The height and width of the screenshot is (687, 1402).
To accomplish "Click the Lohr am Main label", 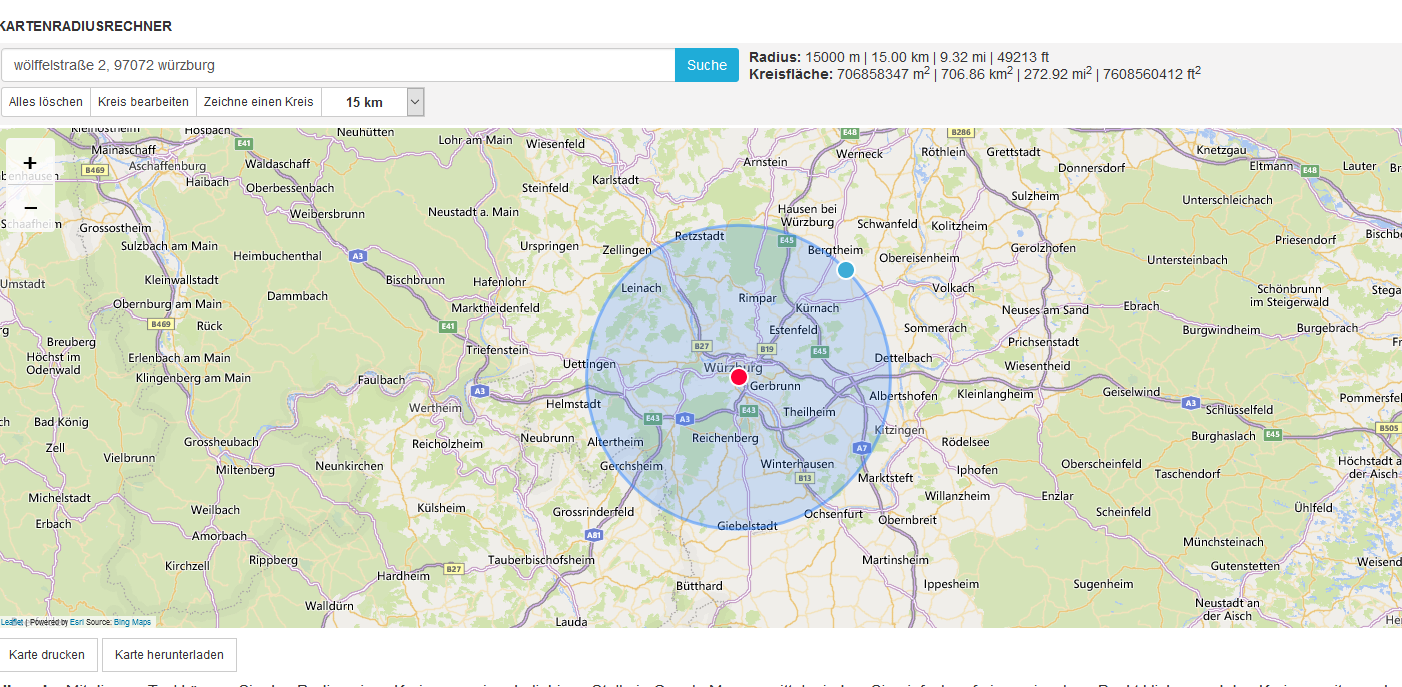I will point(475,140).
